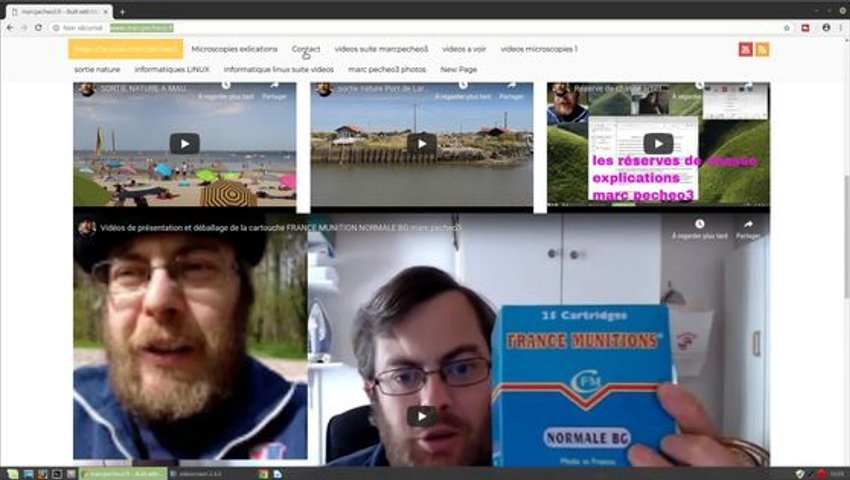Screen dimensions: 850x480
Task: Click the orange RSS icon on the site header
Action: click(762, 49)
